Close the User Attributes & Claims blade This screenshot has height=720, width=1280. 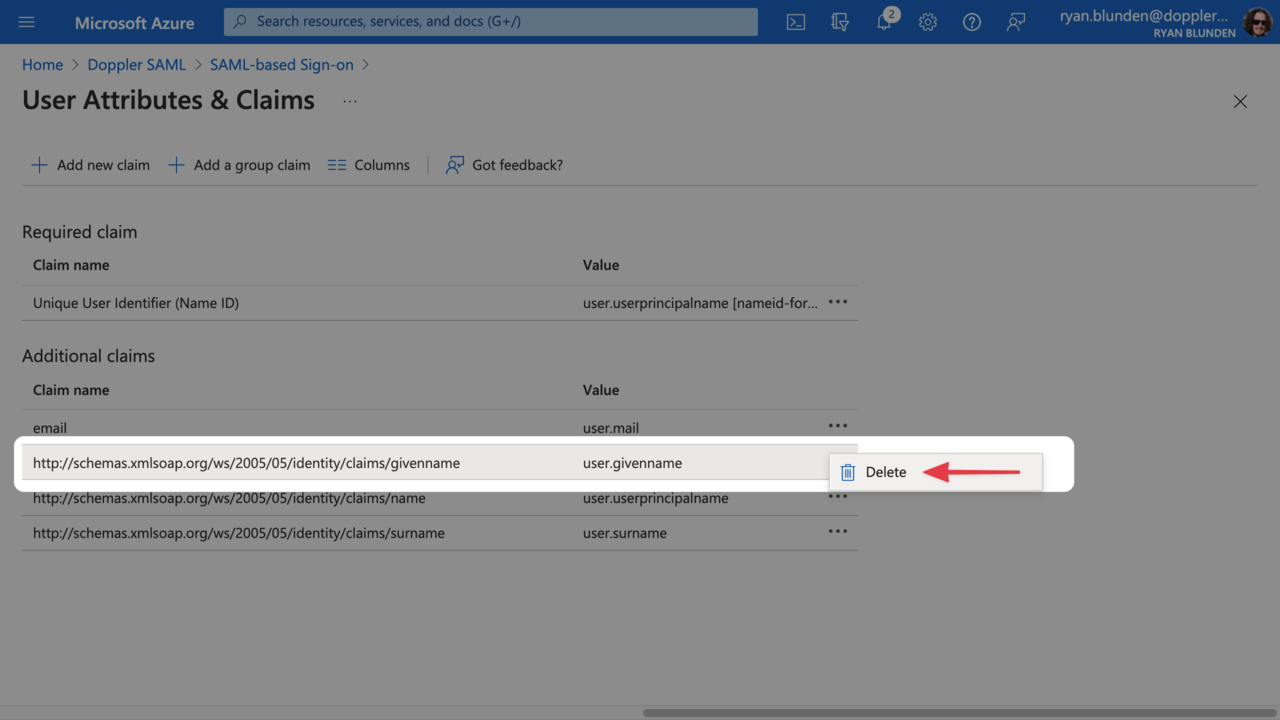(x=1240, y=101)
